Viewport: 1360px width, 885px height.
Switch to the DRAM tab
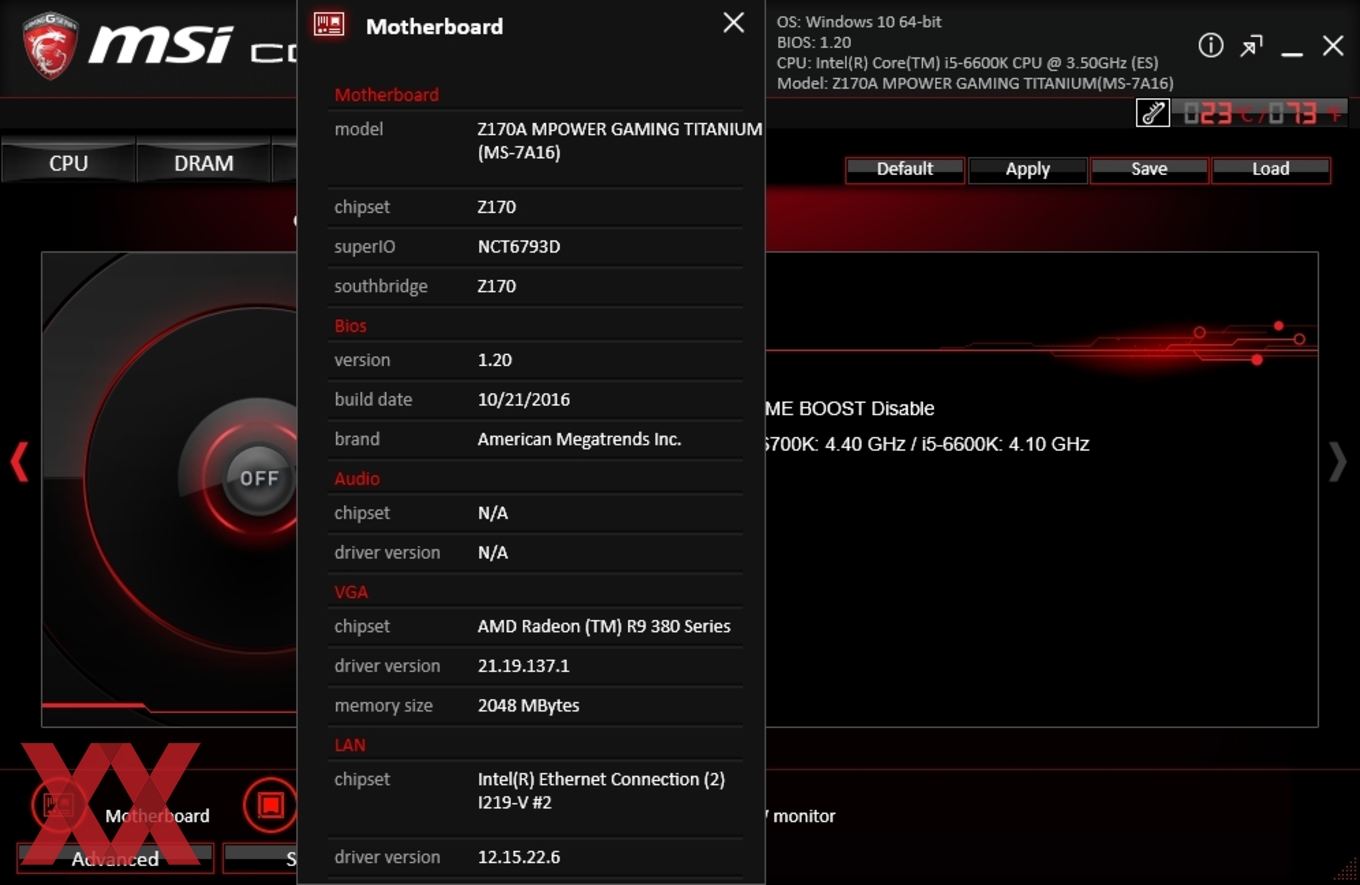tap(204, 163)
